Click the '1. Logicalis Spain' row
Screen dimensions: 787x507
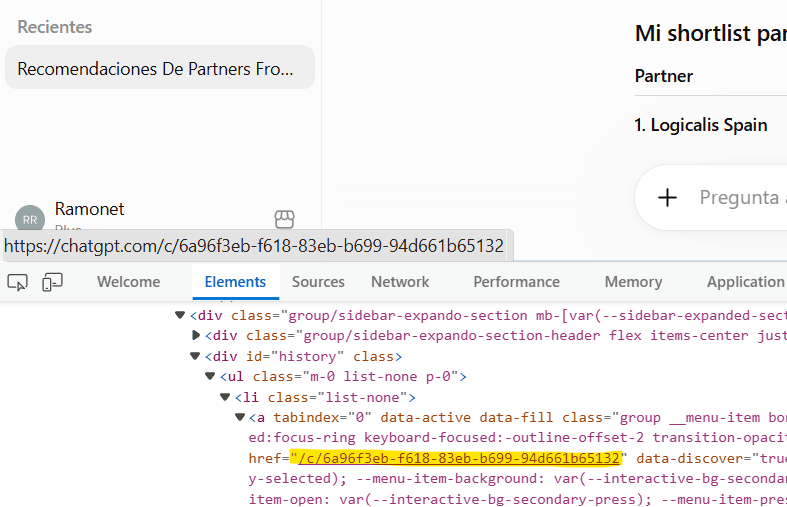[701, 125]
